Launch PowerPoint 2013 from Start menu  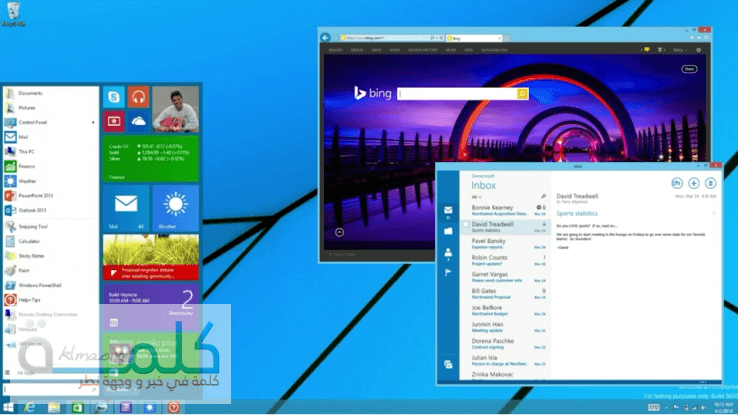(x=50, y=195)
